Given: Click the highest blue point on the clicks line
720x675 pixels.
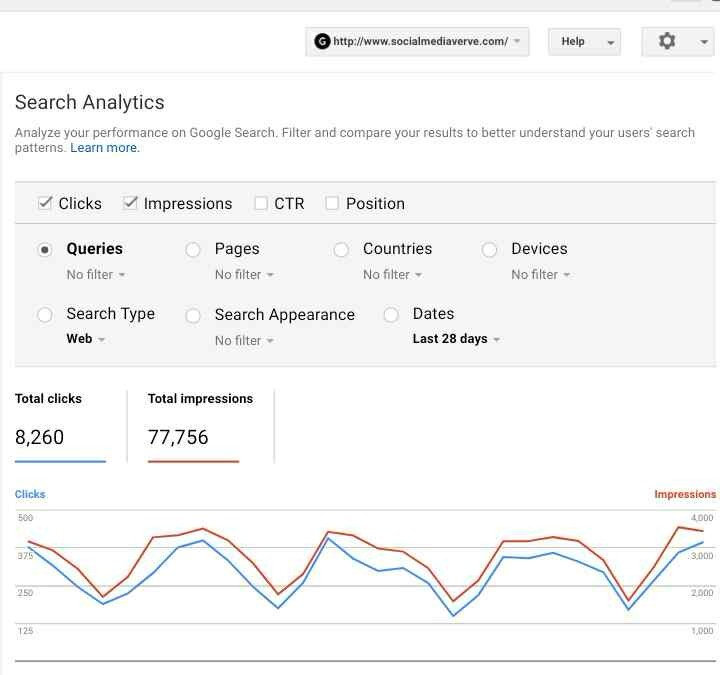Looking at the screenshot, I should point(329,538).
